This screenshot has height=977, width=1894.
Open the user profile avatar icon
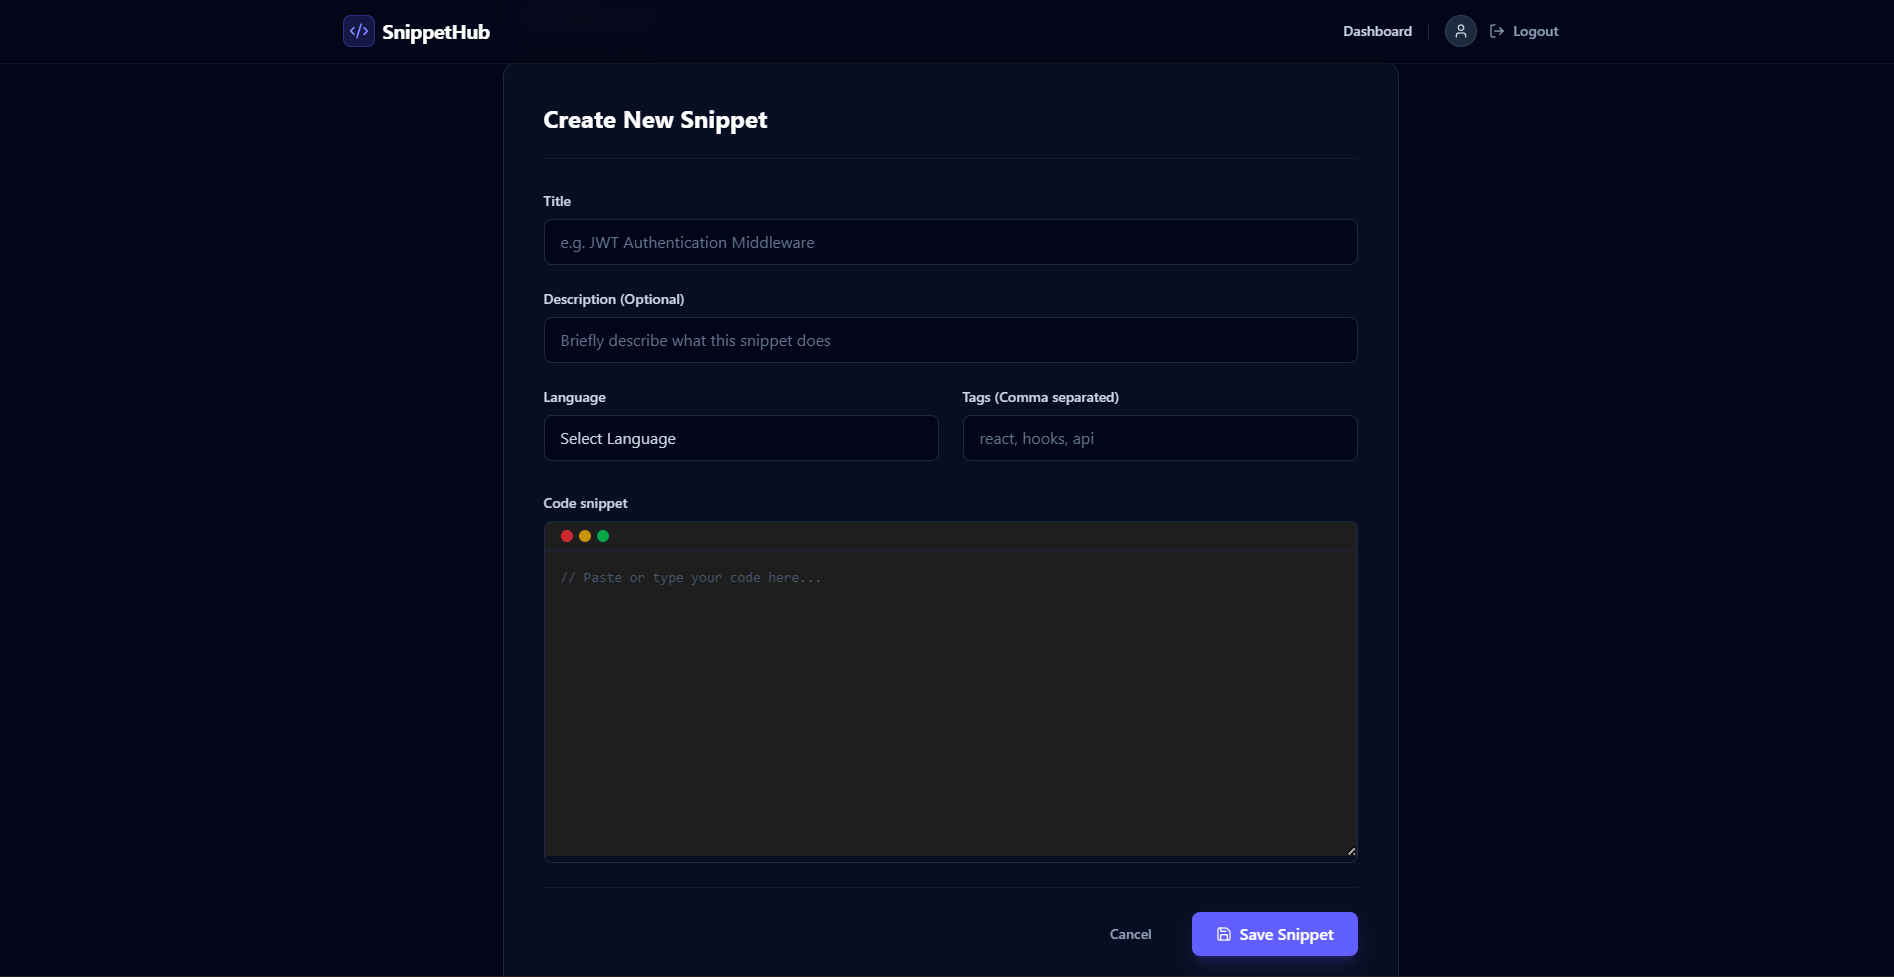pos(1460,31)
